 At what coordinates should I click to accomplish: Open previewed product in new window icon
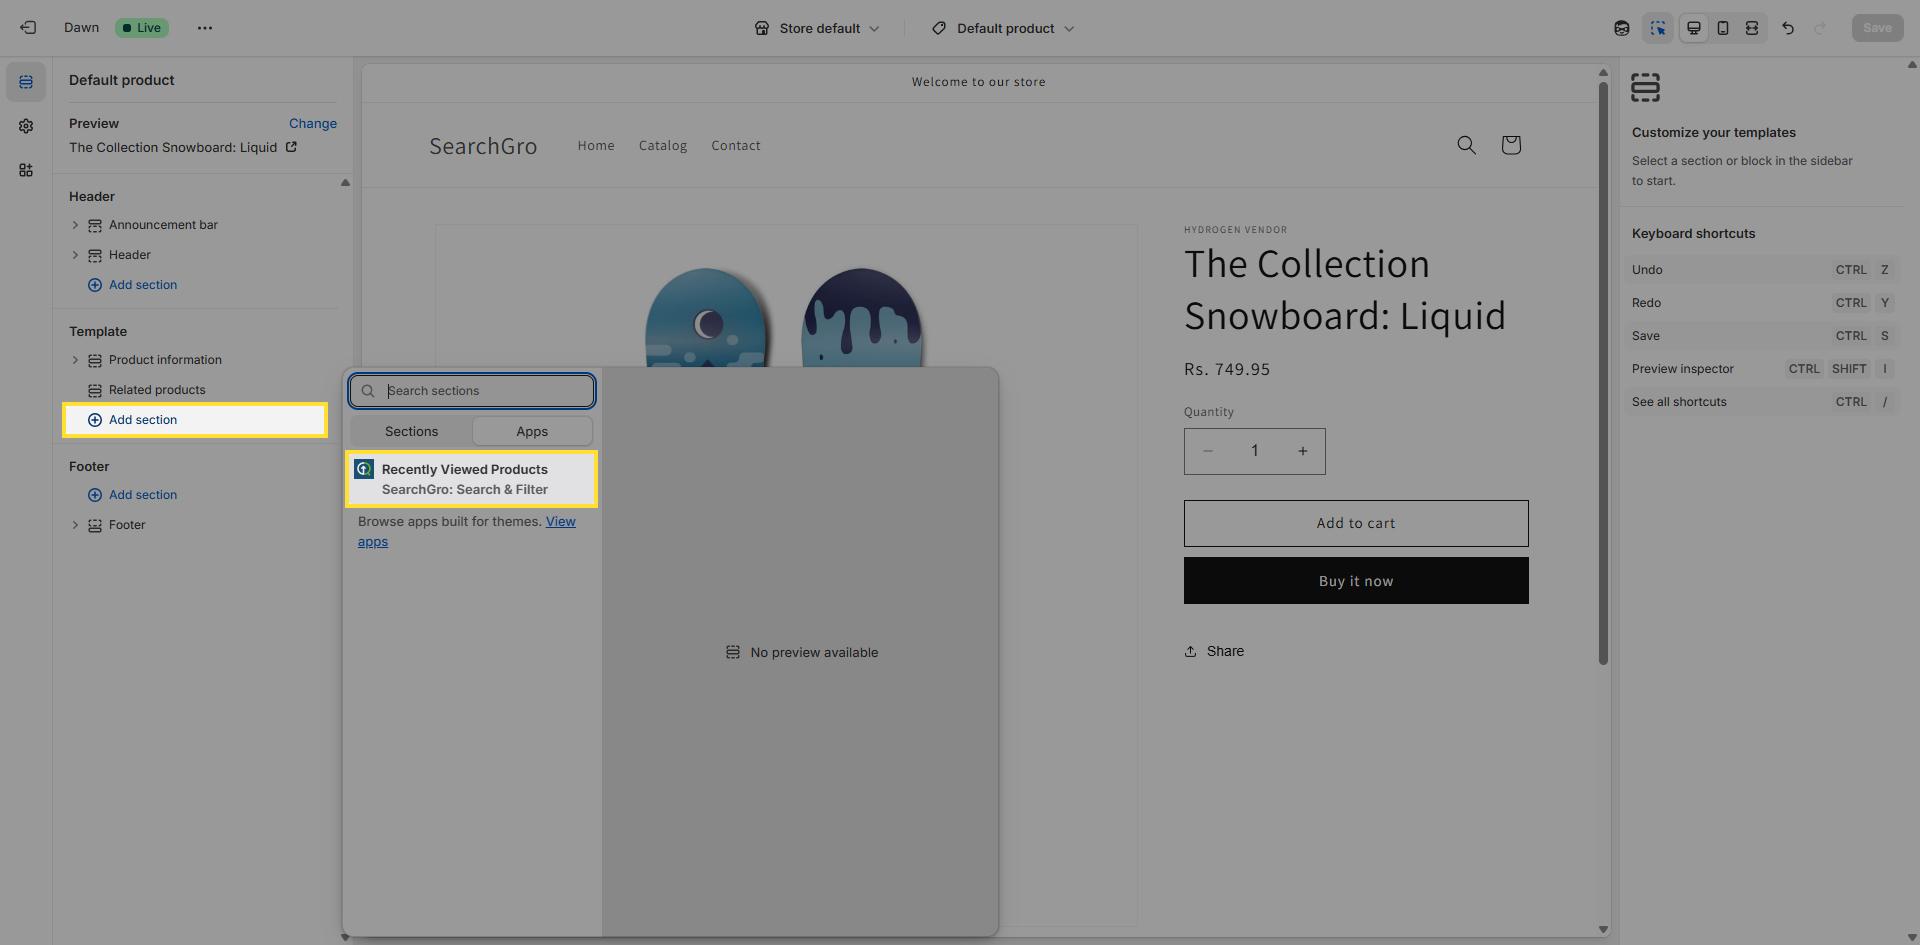[x=292, y=147]
